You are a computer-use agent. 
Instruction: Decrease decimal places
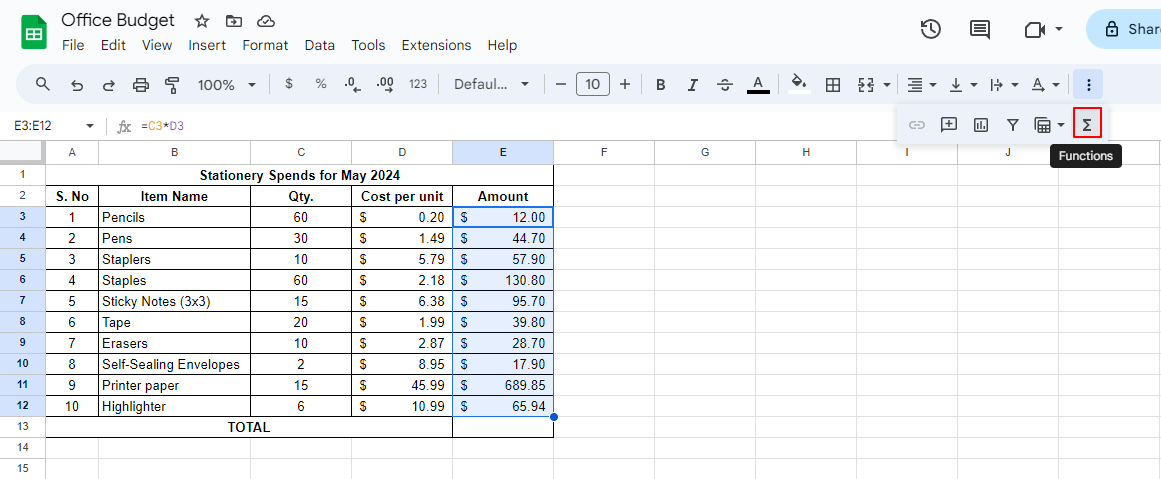[352, 84]
